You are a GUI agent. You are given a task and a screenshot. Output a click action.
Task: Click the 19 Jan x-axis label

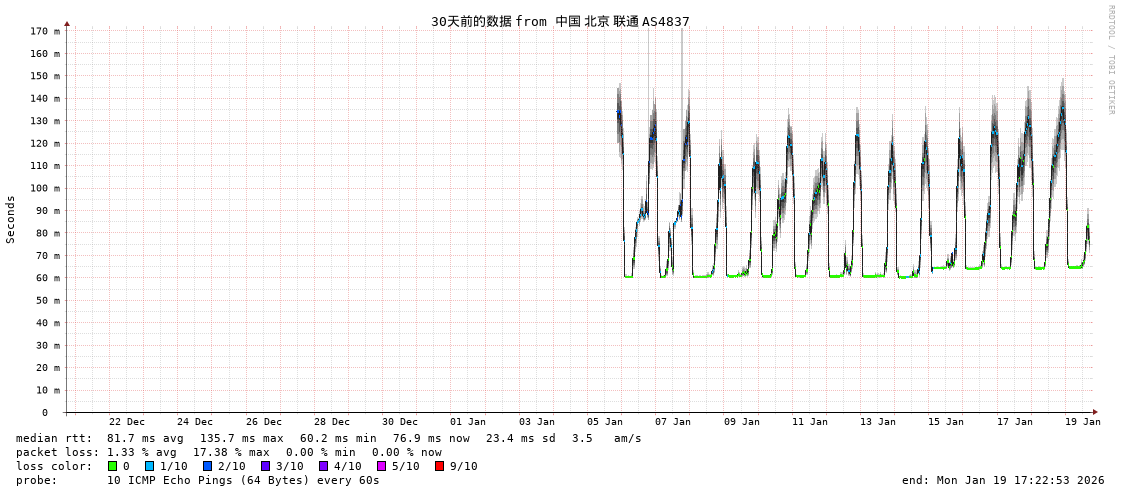pos(1082,422)
